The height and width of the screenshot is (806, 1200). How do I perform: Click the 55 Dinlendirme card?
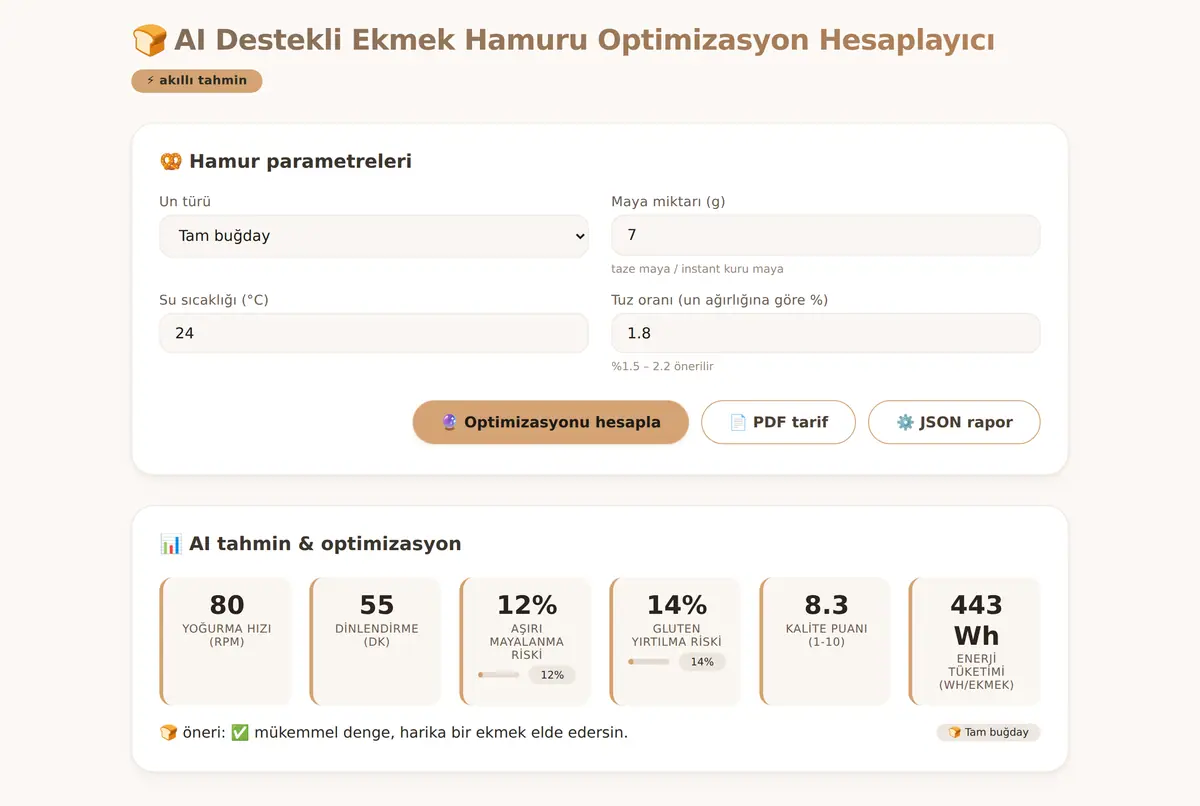377,641
